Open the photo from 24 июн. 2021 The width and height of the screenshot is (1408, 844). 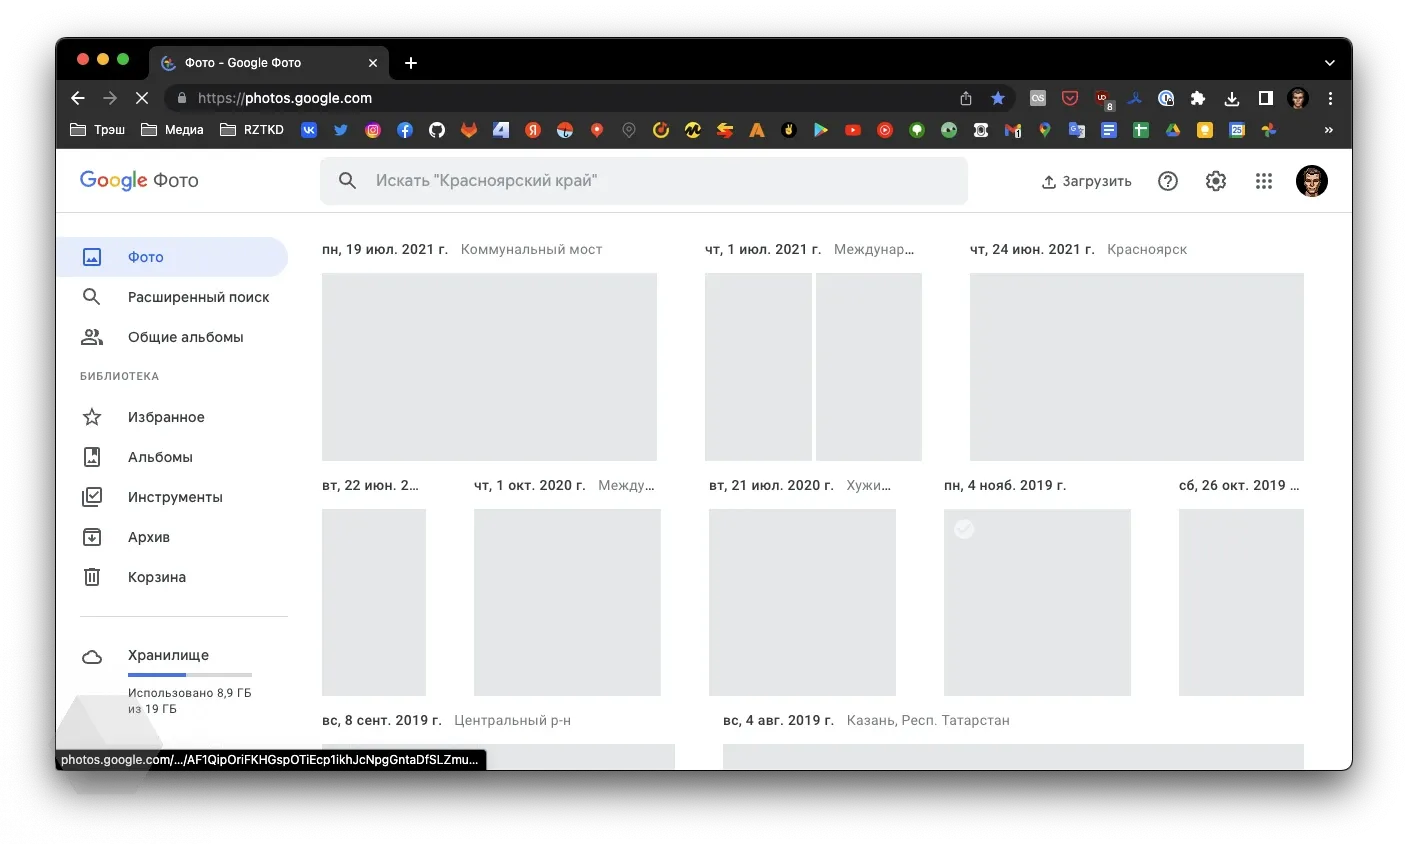point(1137,367)
